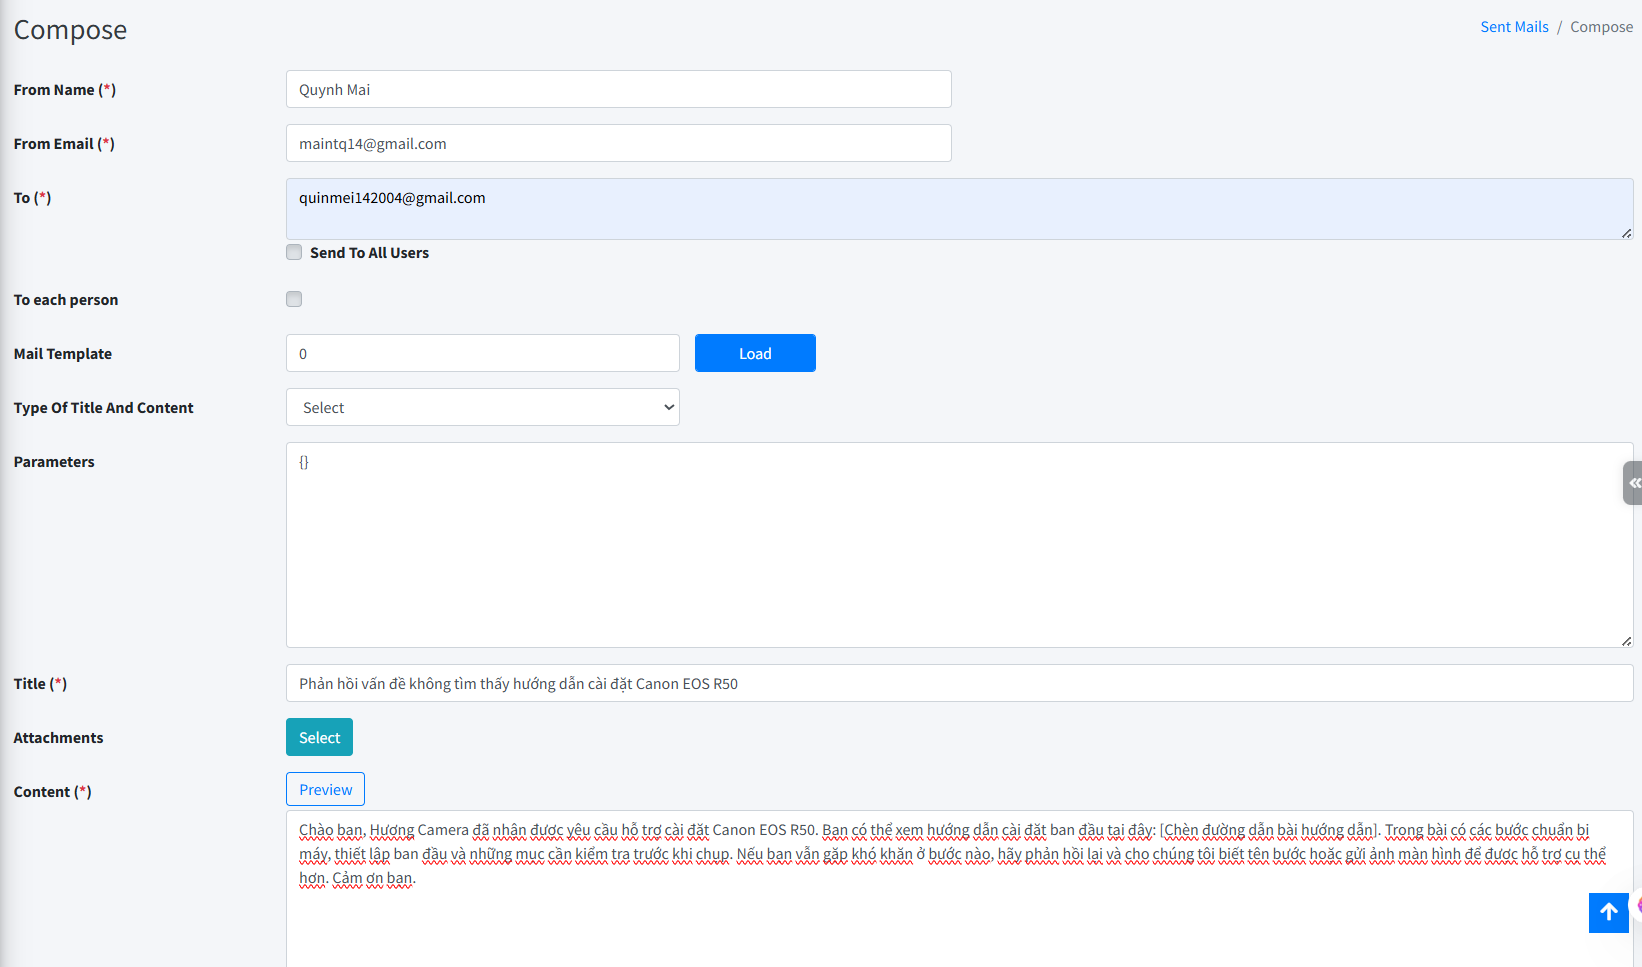Enable the Send To All Users checkbox

[x=294, y=252]
